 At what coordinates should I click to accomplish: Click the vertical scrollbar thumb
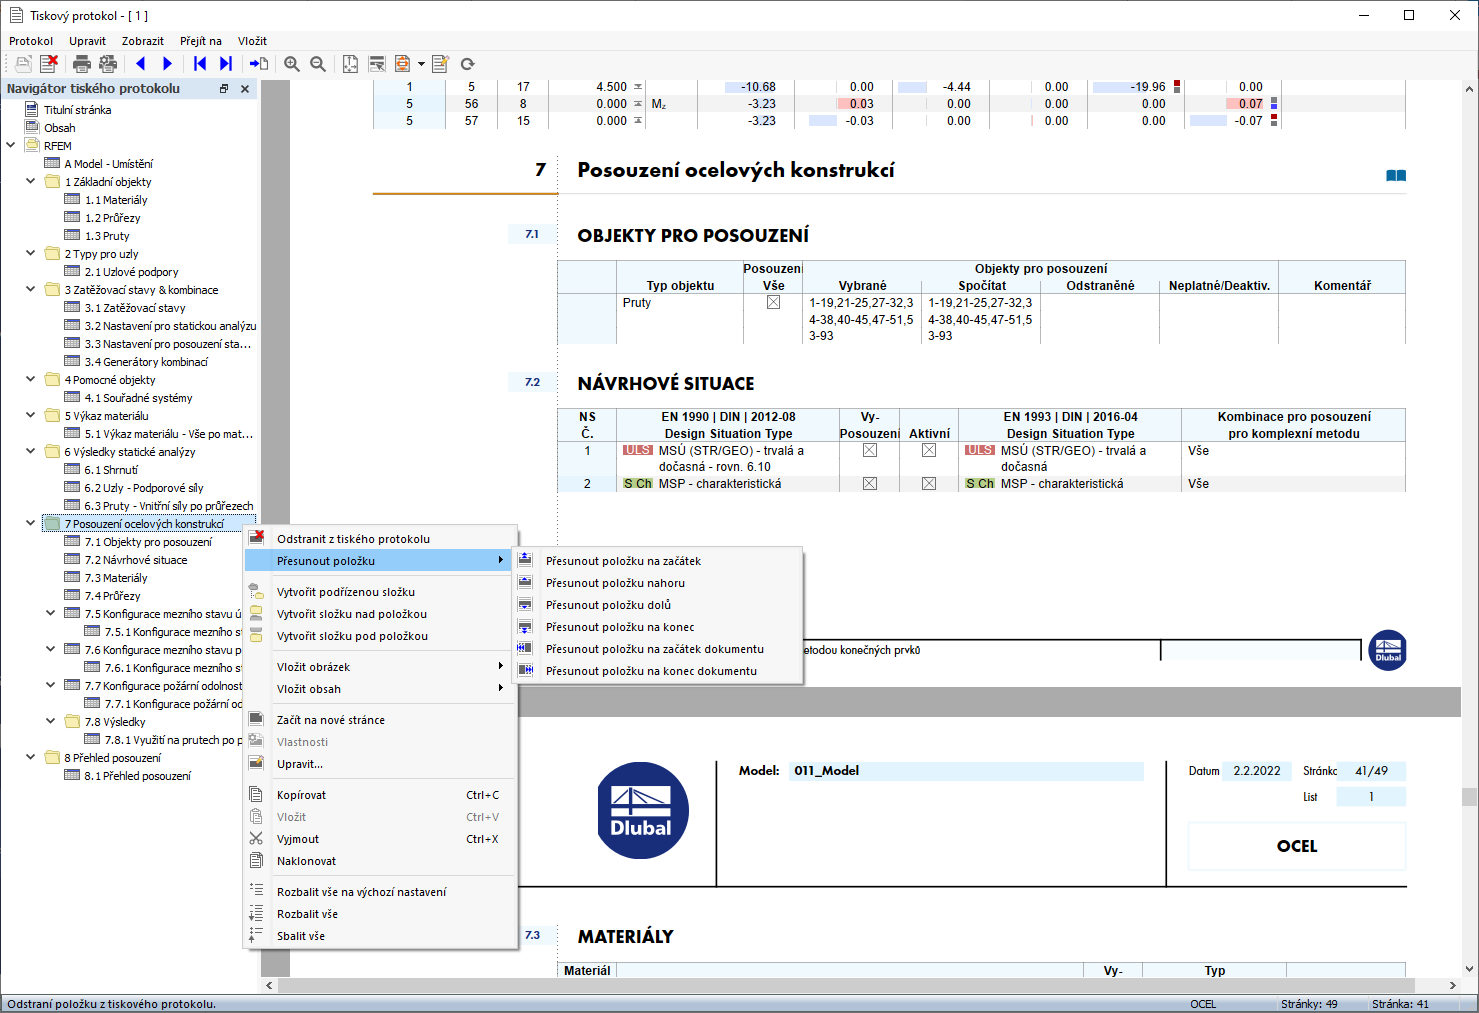pyautogui.click(x=1469, y=797)
